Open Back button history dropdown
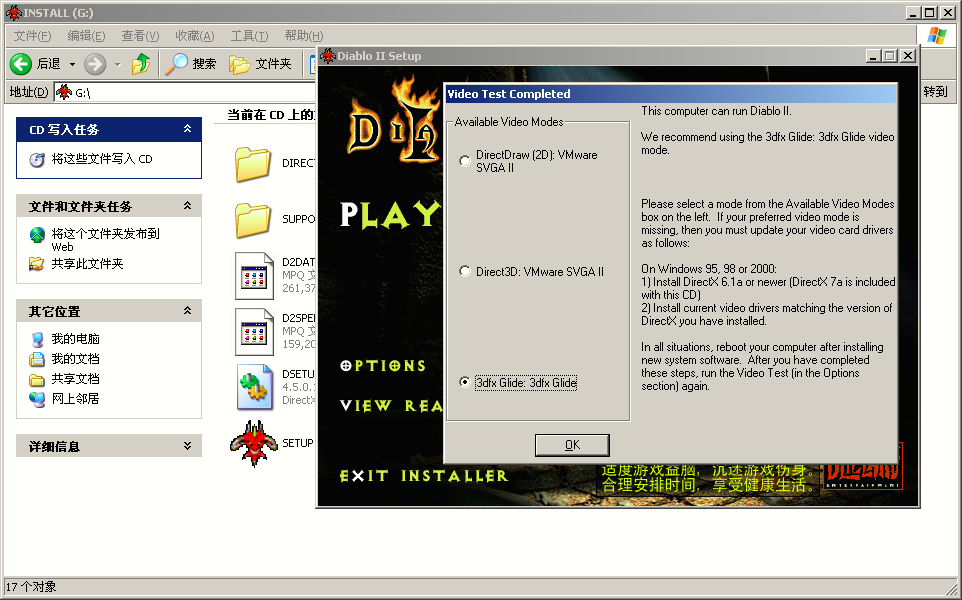962x600 pixels. click(x=72, y=64)
